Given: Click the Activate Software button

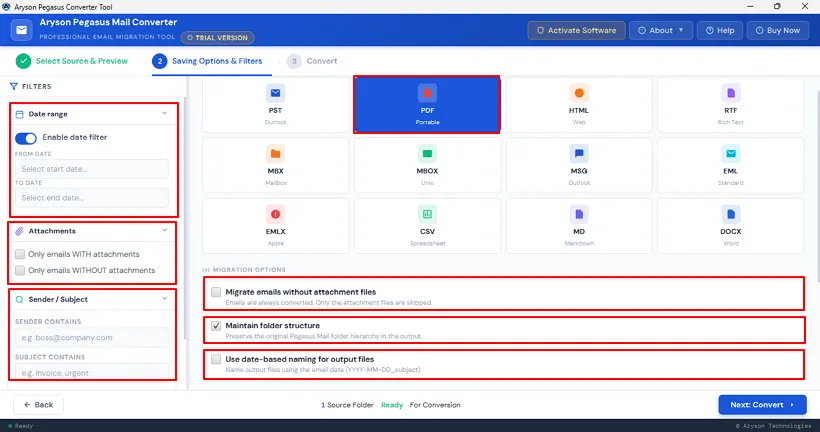Looking at the screenshot, I should pos(576,30).
